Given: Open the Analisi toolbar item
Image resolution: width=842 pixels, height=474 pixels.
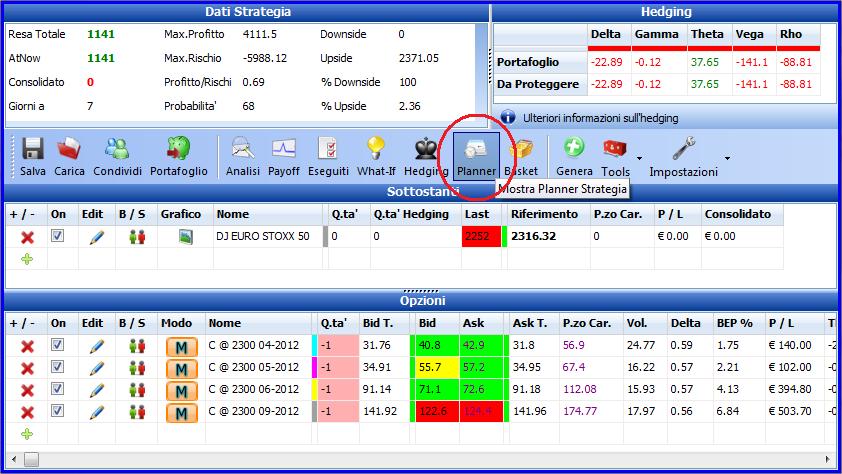Looking at the screenshot, I should coord(243,156).
